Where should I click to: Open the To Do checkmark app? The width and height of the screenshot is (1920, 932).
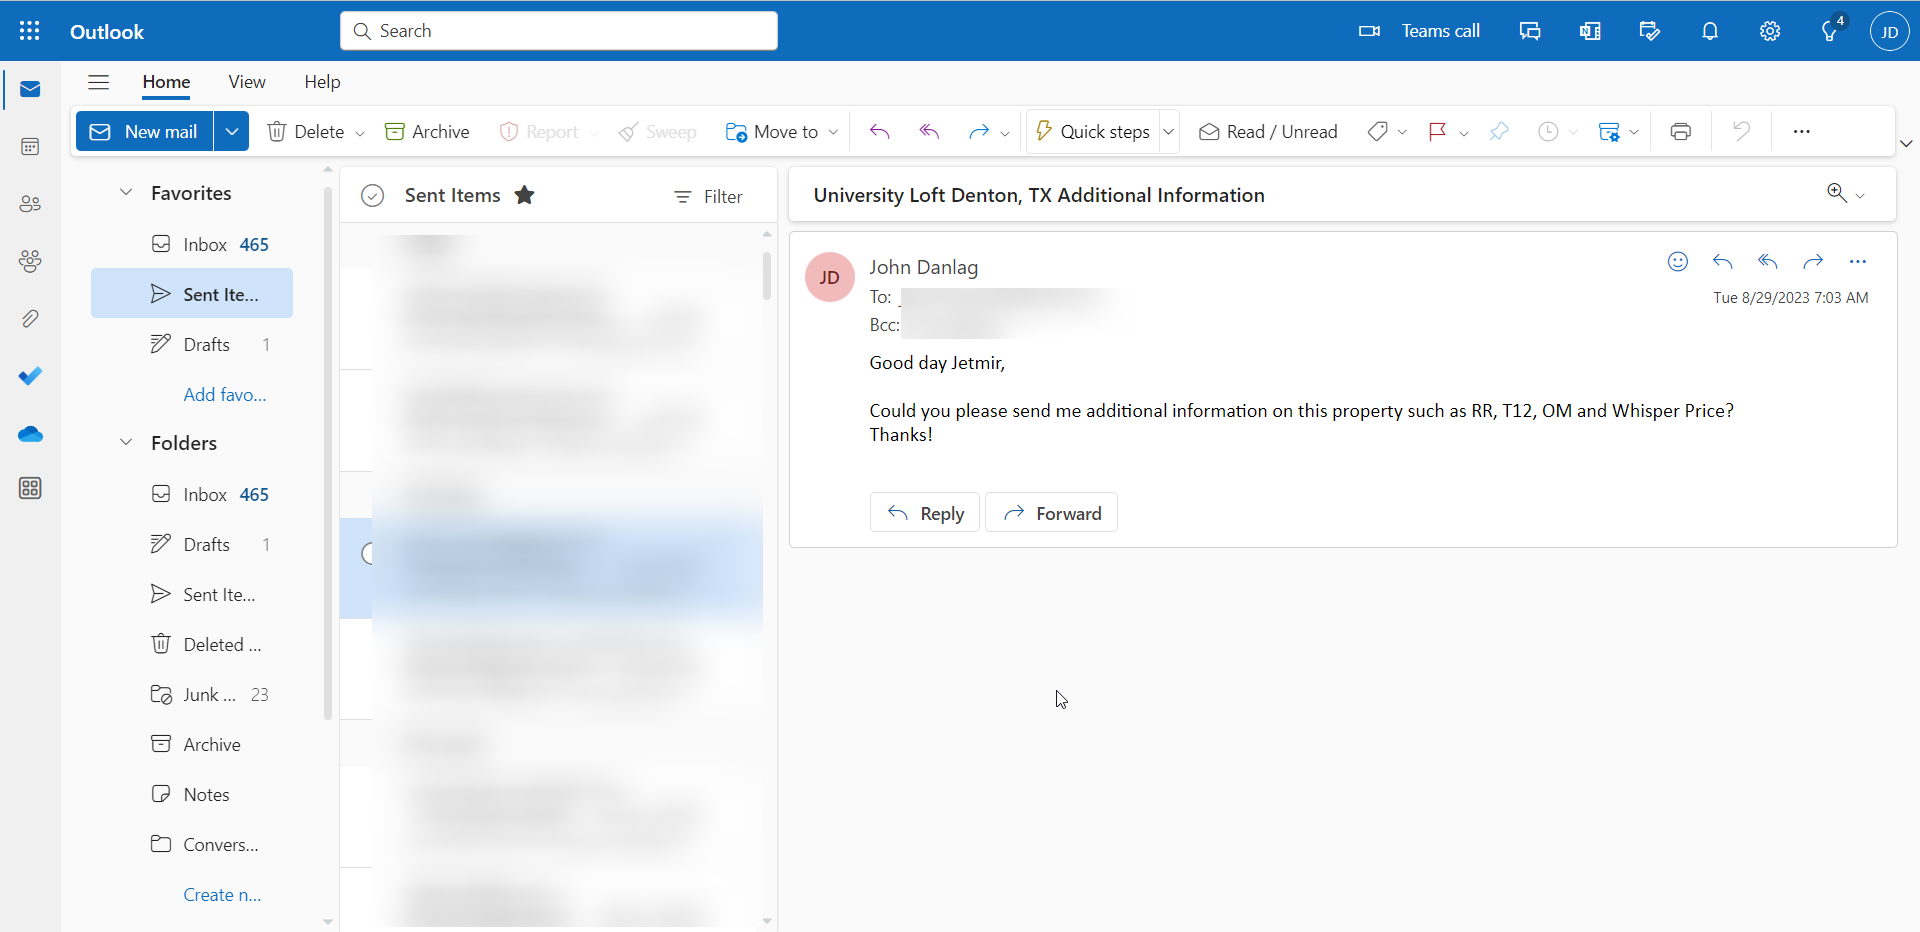pyautogui.click(x=30, y=376)
